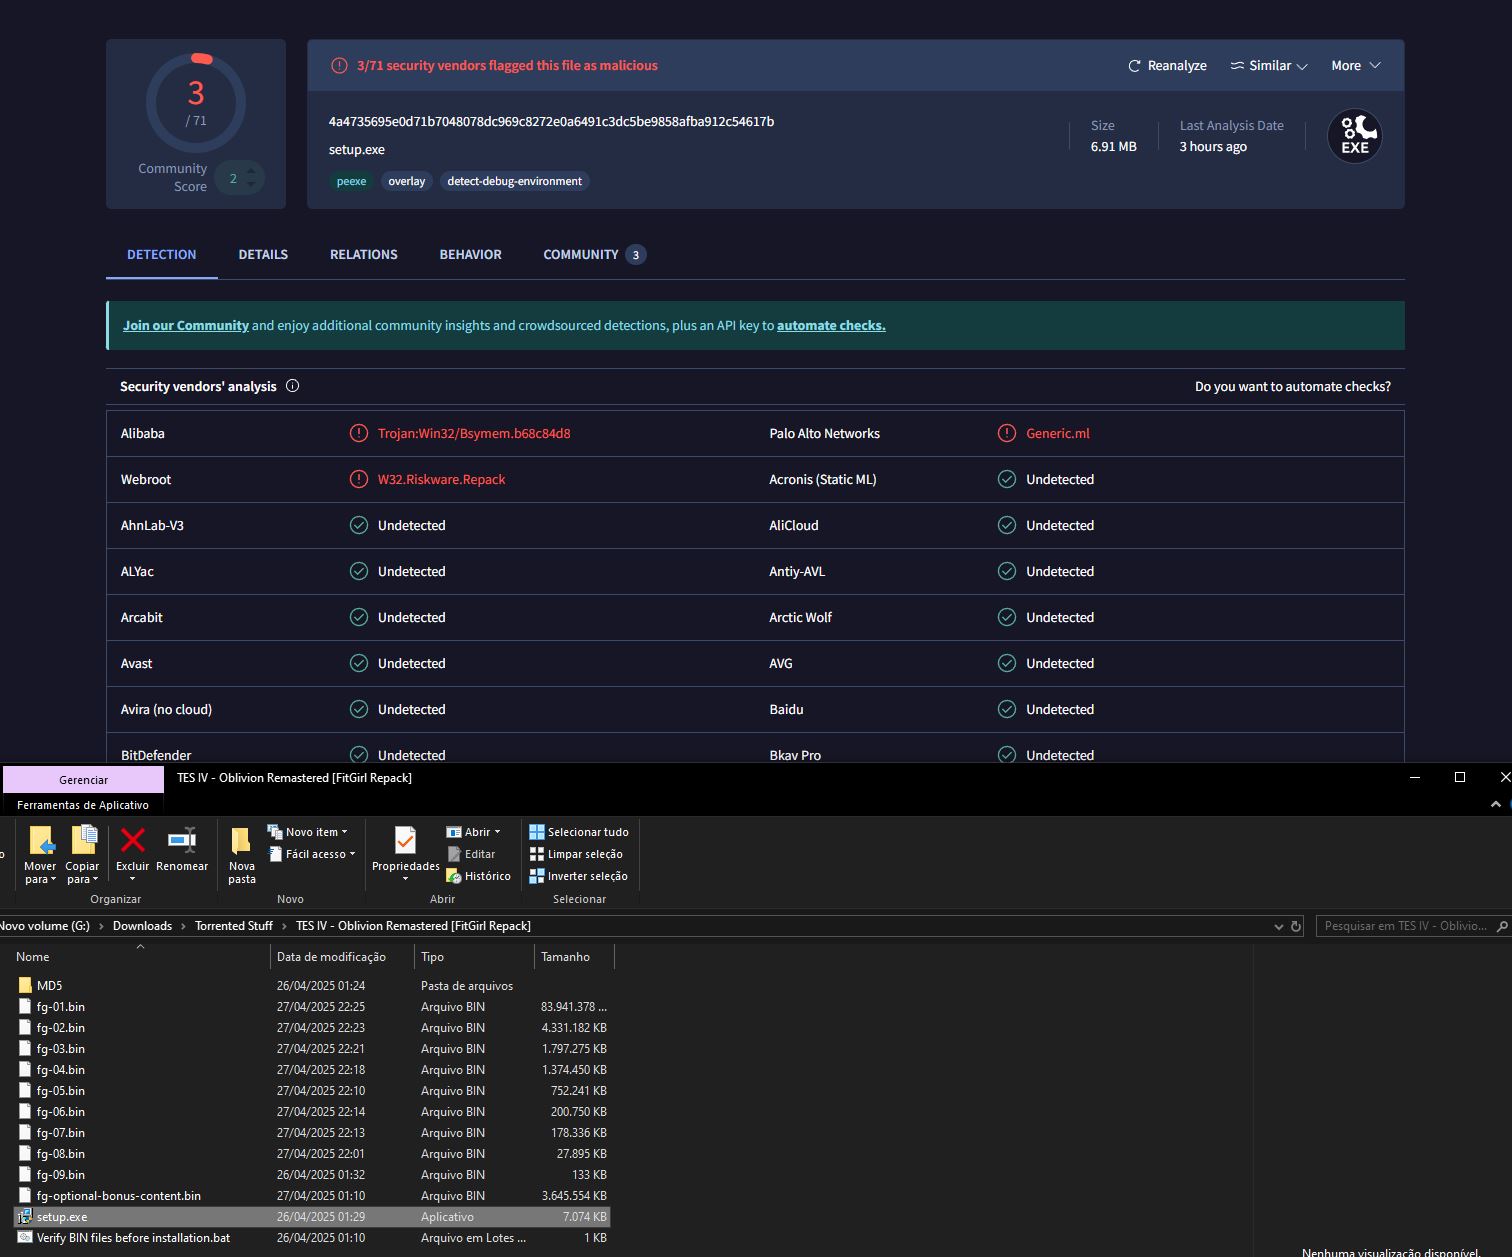Viewport: 1512px width, 1257px height.
Task: Click Limpar seleção
Action: [576, 854]
